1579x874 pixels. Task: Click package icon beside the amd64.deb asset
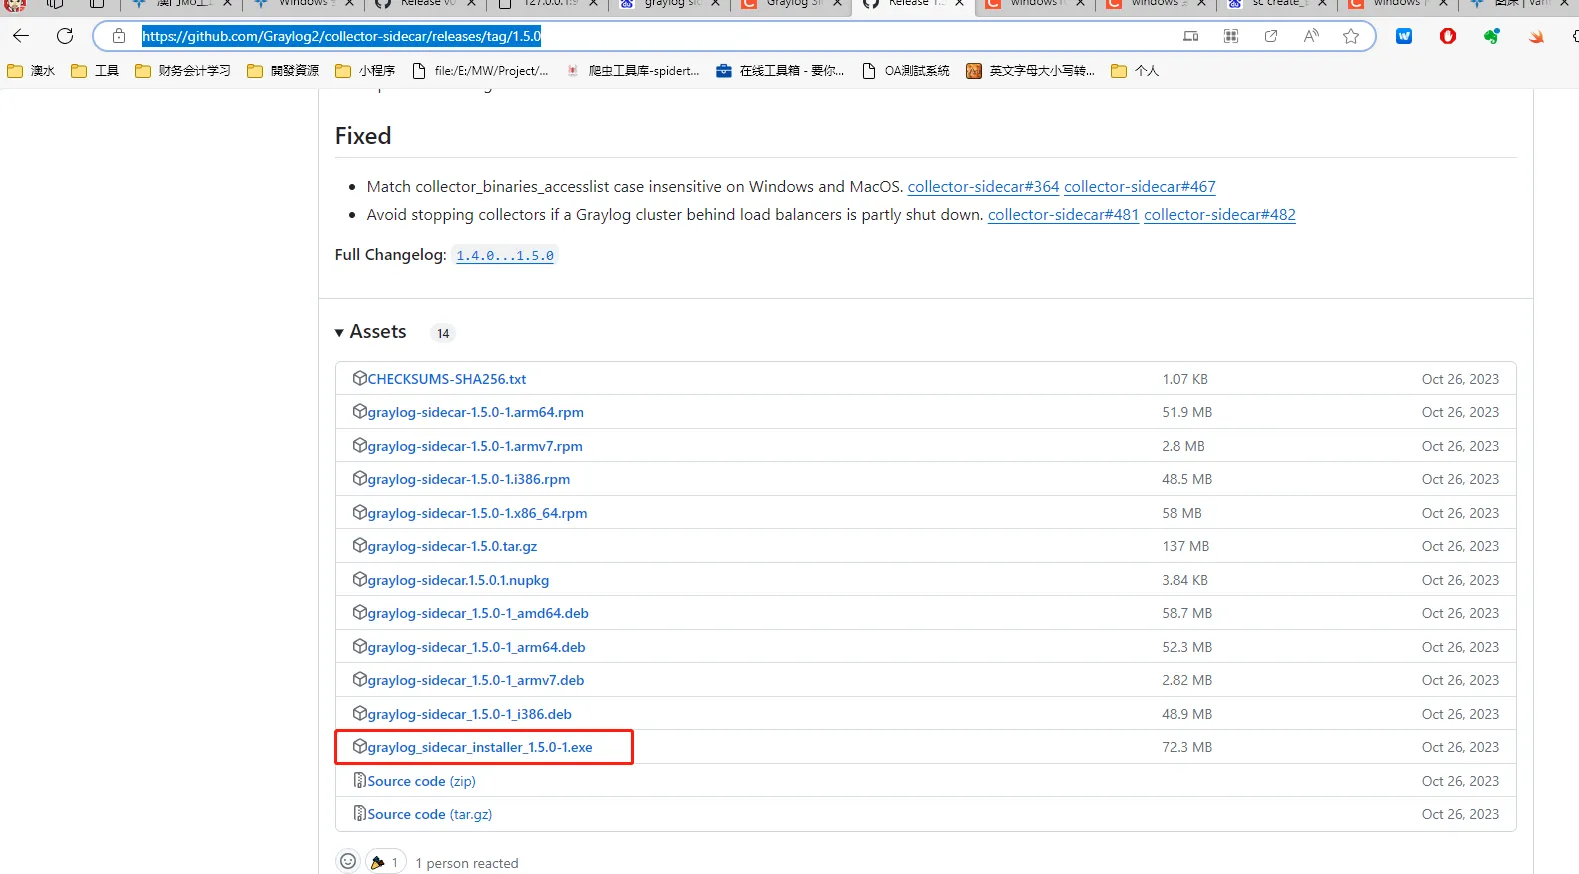tap(360, 612)
